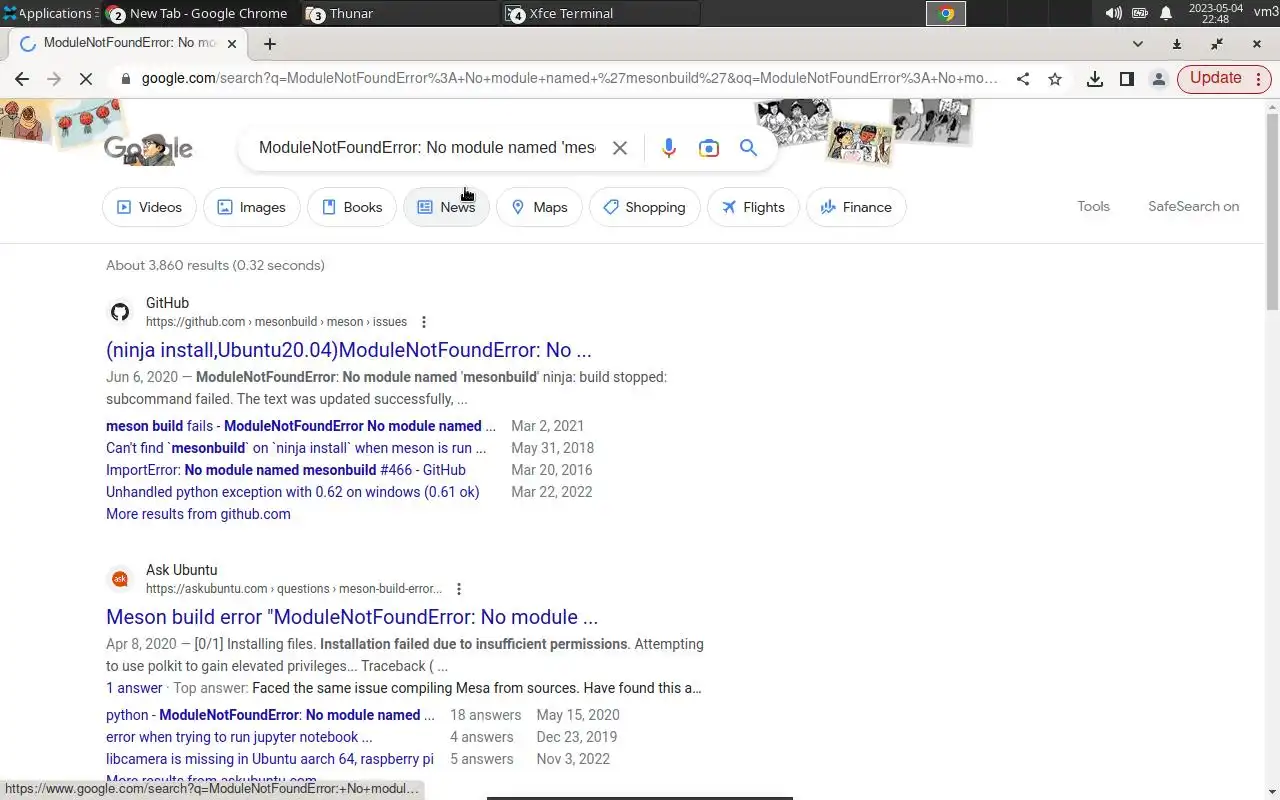Open jupyter notebook error link
This screenshot has height=800, width=1280.
click(x=239, y=737)
